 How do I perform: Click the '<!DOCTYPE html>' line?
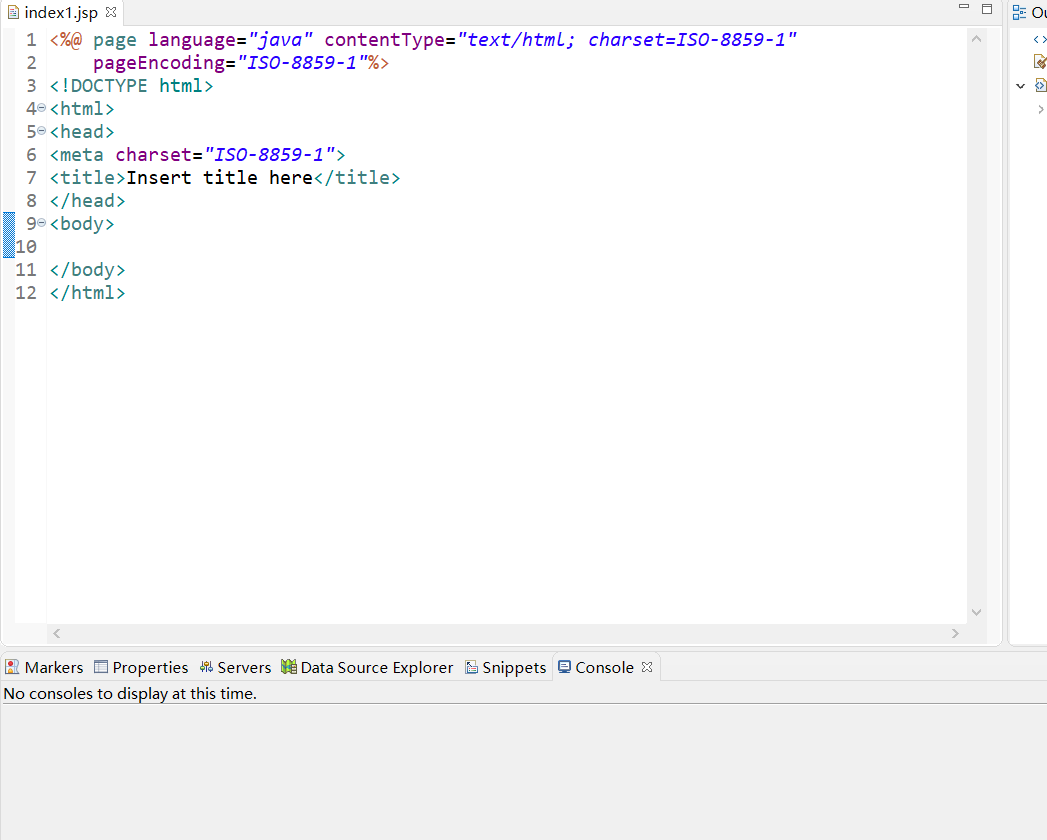coord(131,86)
